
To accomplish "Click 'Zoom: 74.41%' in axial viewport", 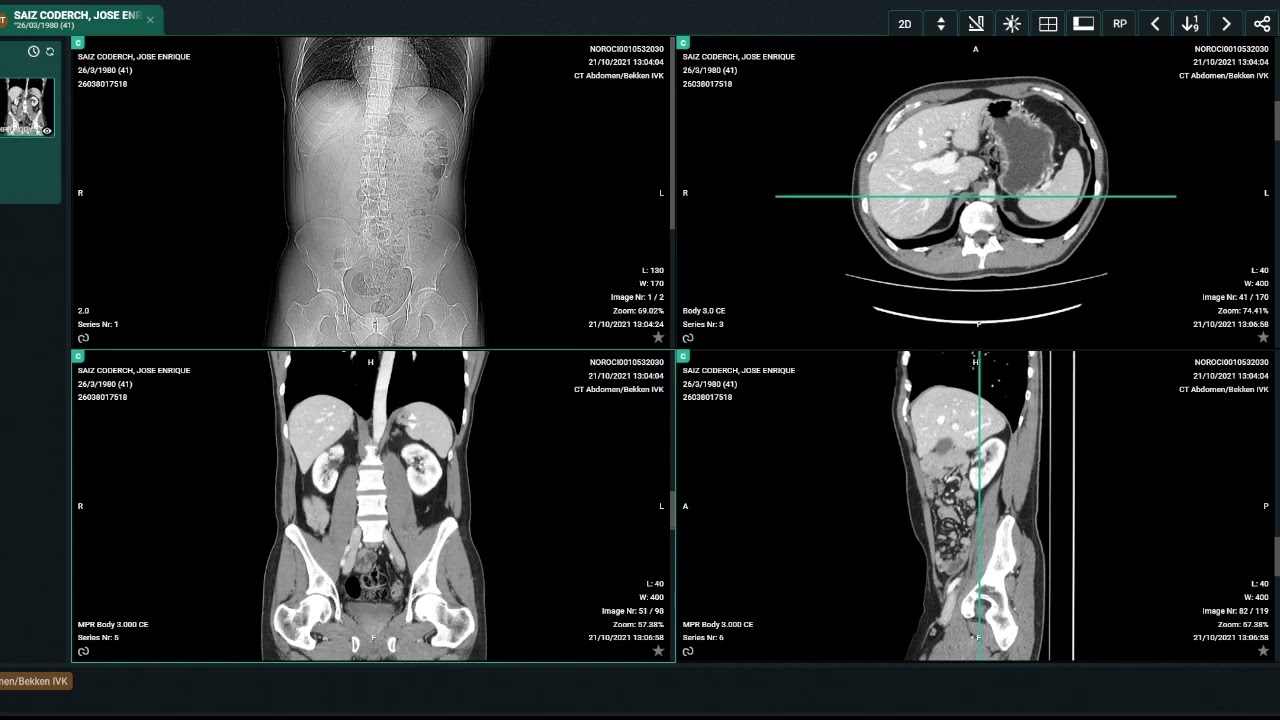I will click(1243, 311).
